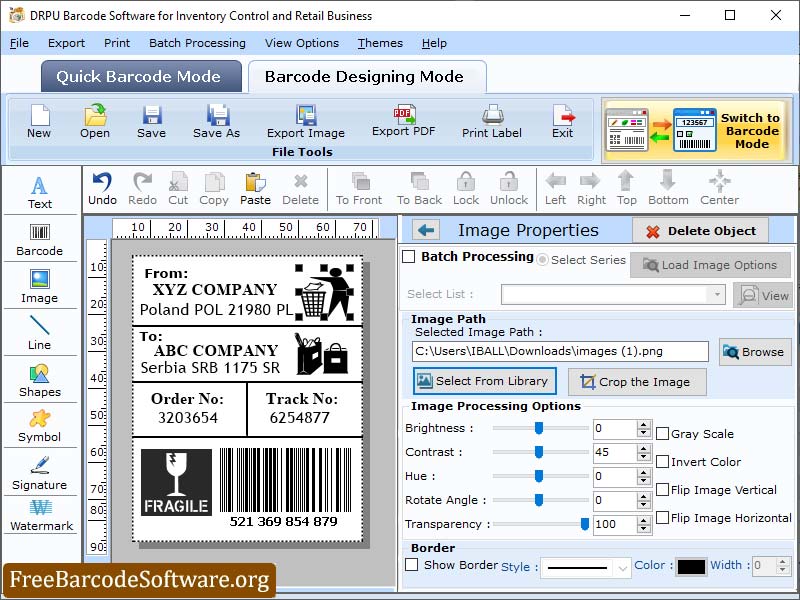Click the Delete toolbar icon
800x600 pixels.
click(x=301, y=189)
